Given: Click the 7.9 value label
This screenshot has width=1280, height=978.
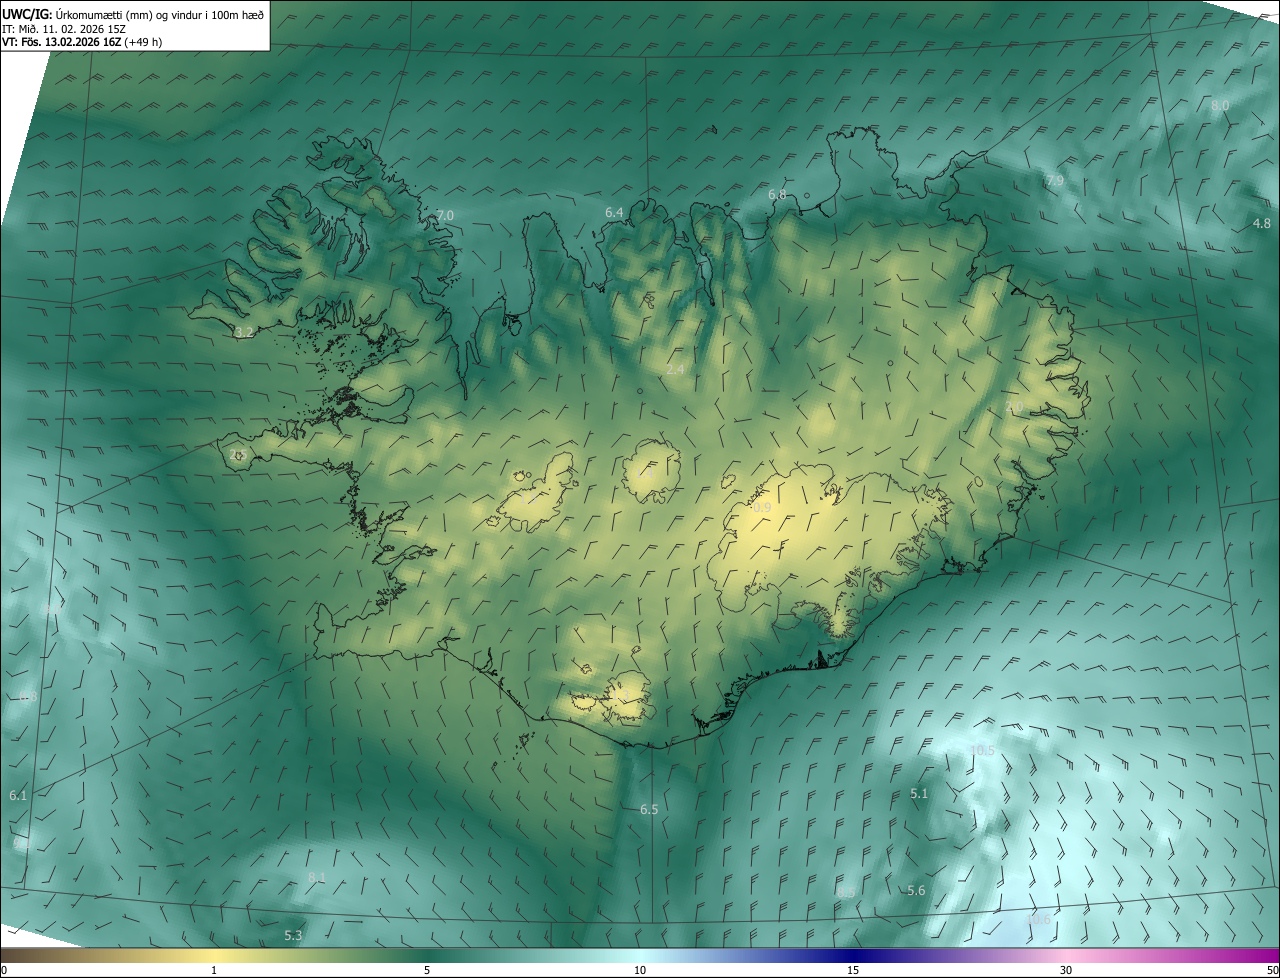Looking at the screenshot, I should click(1054, 180).
